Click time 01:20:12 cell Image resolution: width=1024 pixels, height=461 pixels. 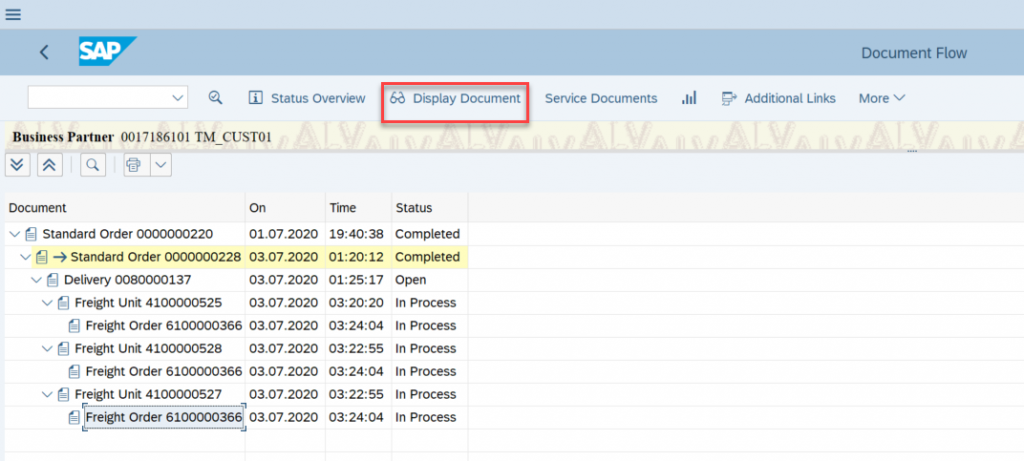(x=356, y=257)
